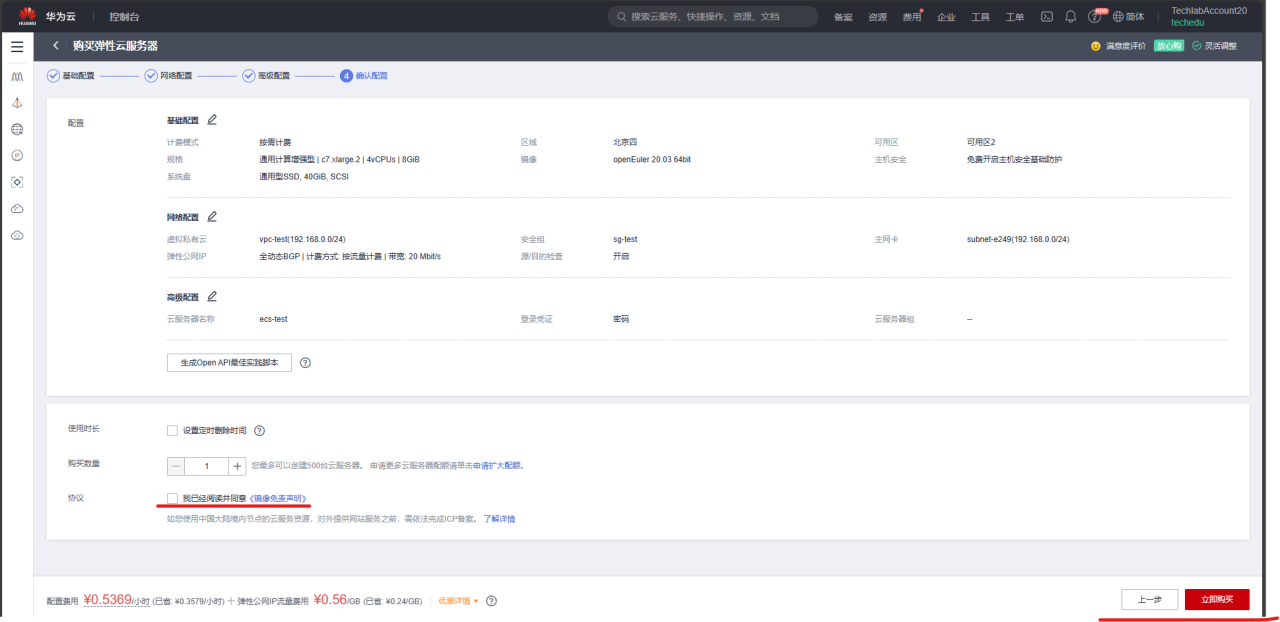Click the notification bell icon
The height and width of the screenshot is (622, 1280).
[x=1070, y=16]
